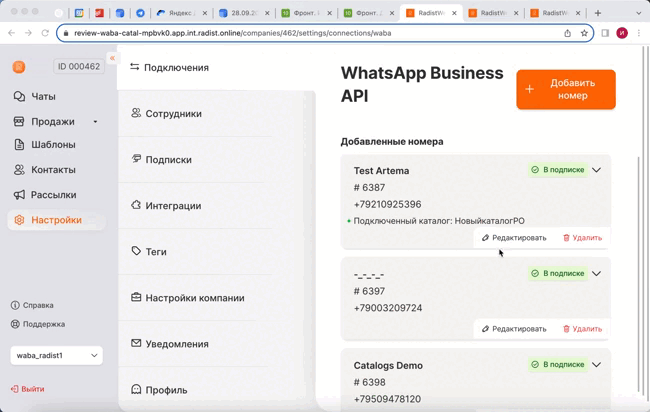This screenshot has height=412, width=650.
Task: Click the Сотрудники people icon
Action: tap(136, 113)
